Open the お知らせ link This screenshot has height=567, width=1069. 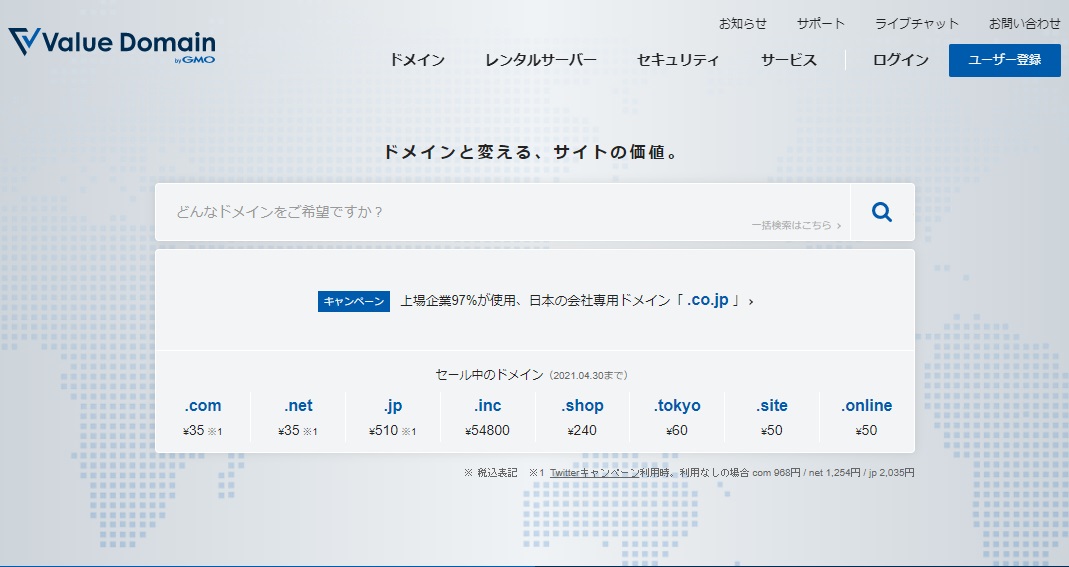[742, 23]
